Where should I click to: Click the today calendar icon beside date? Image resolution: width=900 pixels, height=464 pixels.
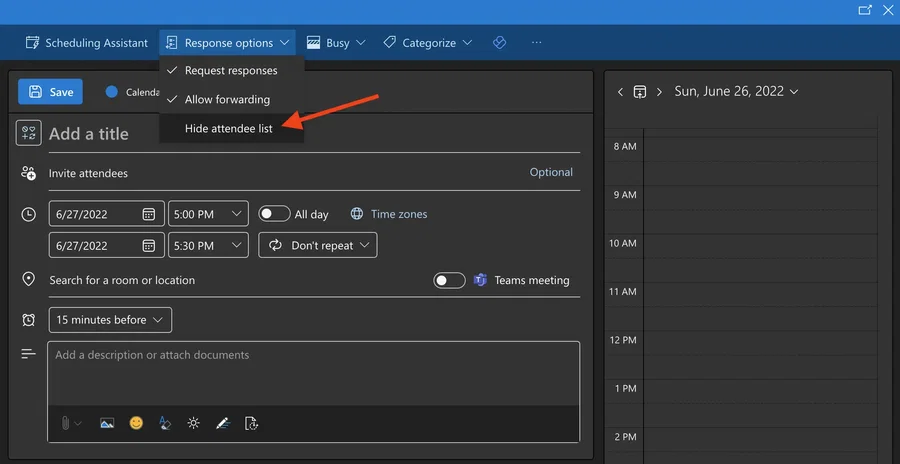[x=639, y=92]
